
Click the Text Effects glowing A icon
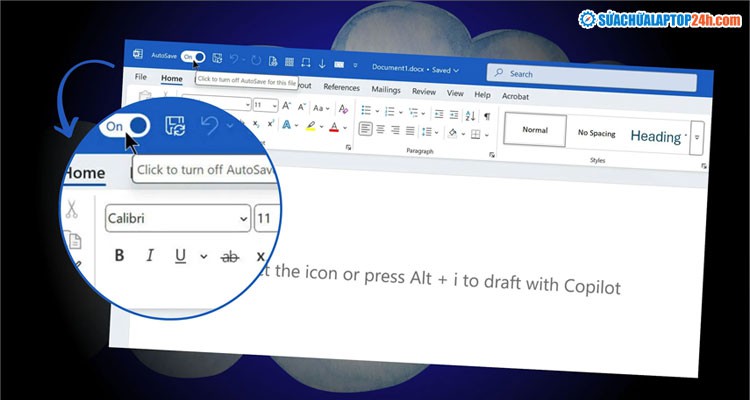(x=286, y=127)
